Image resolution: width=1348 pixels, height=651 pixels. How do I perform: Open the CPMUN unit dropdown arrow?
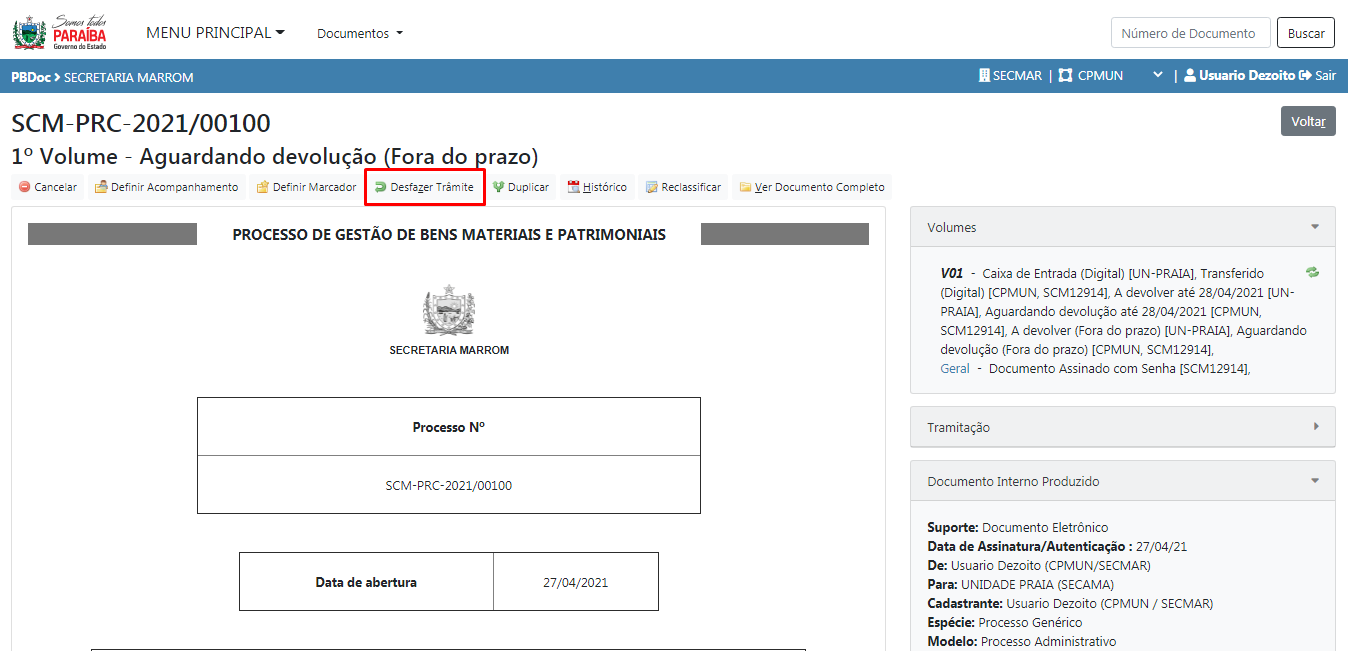(1158, 76)
